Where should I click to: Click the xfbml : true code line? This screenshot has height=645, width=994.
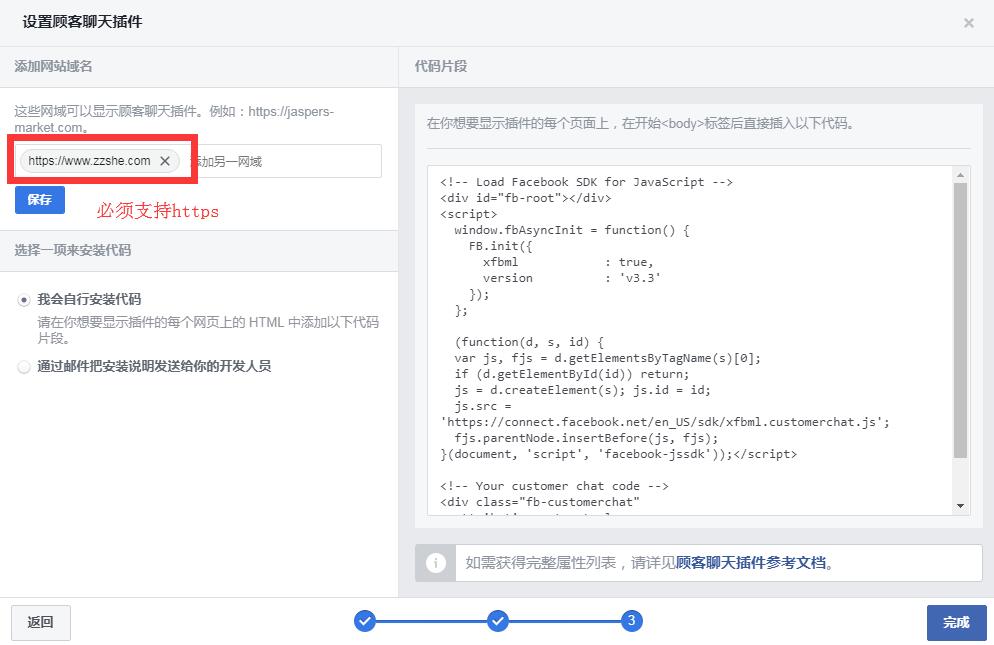[x=568, y=263]
